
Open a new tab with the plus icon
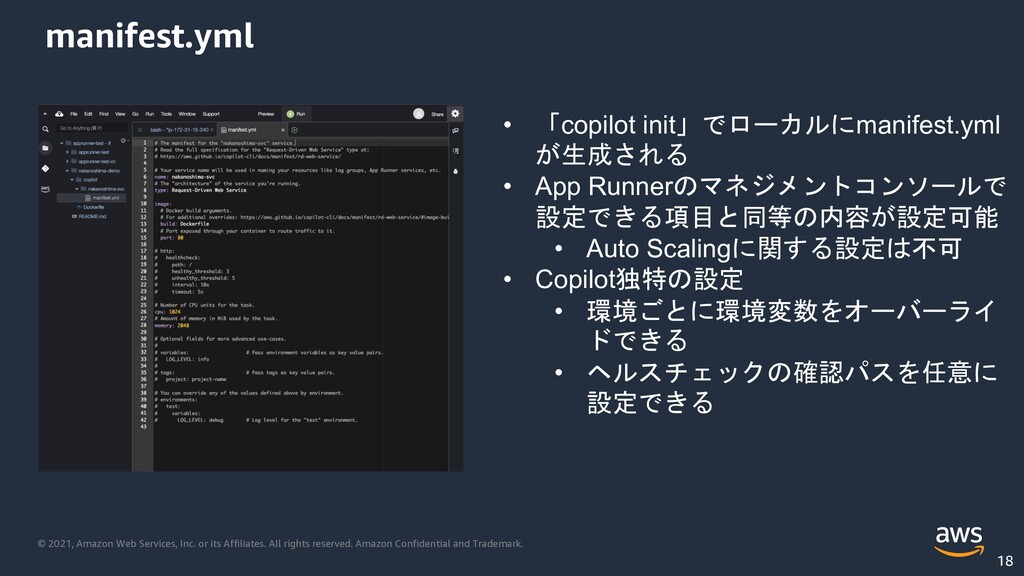point(295,130)
